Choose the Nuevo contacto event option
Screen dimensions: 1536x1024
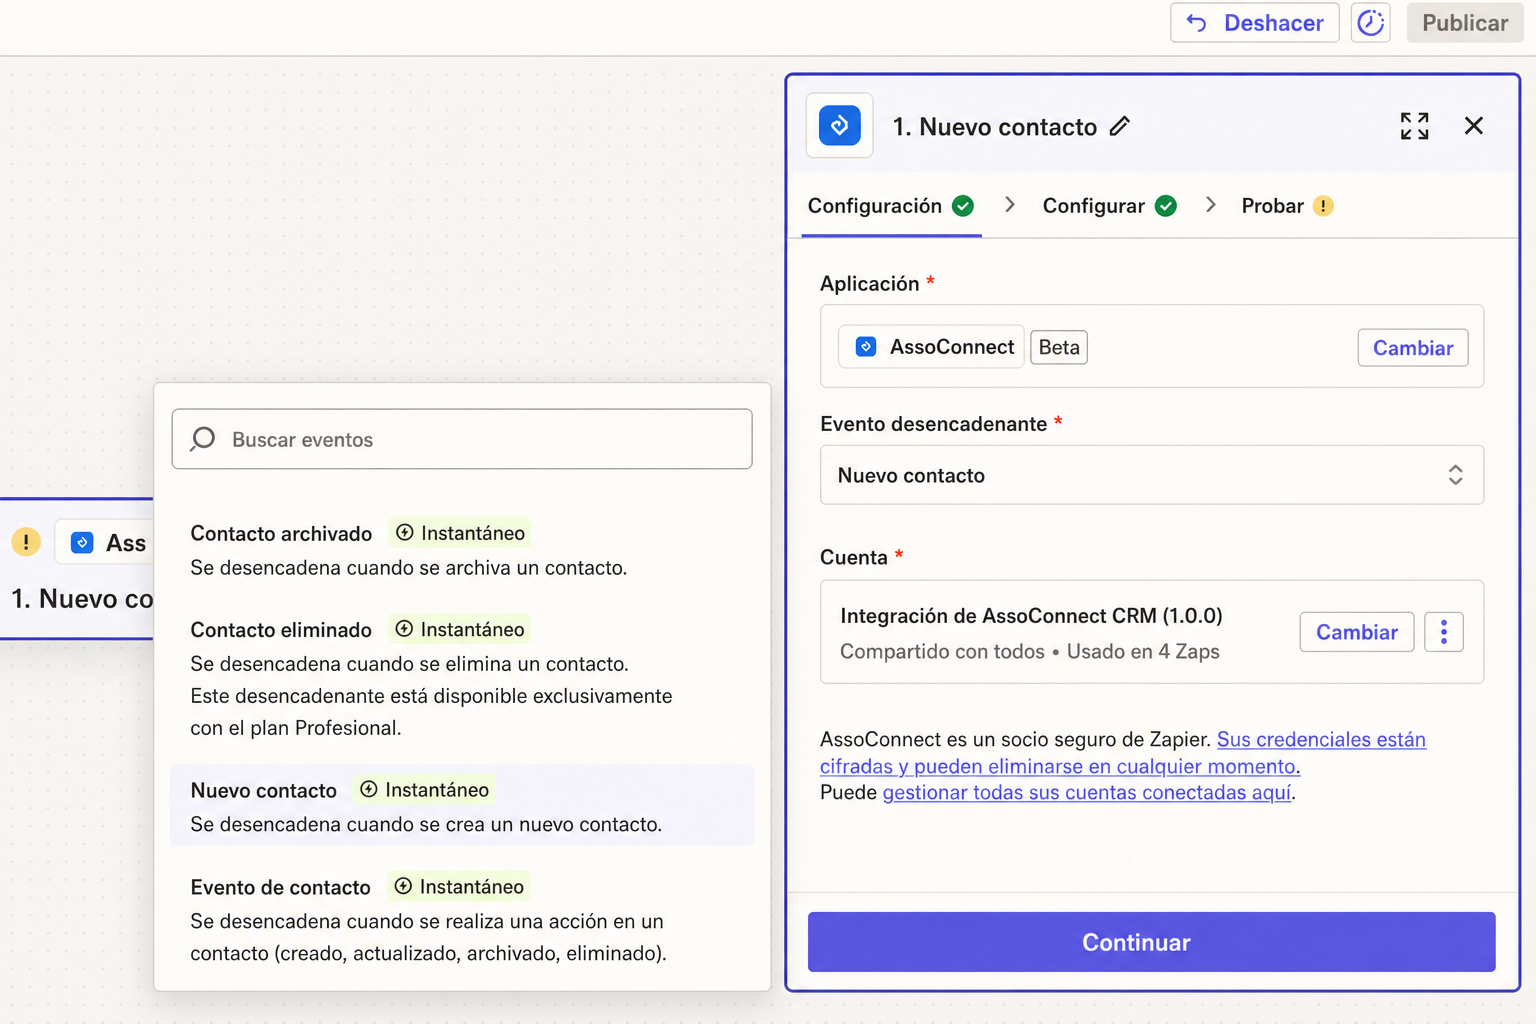462,806
